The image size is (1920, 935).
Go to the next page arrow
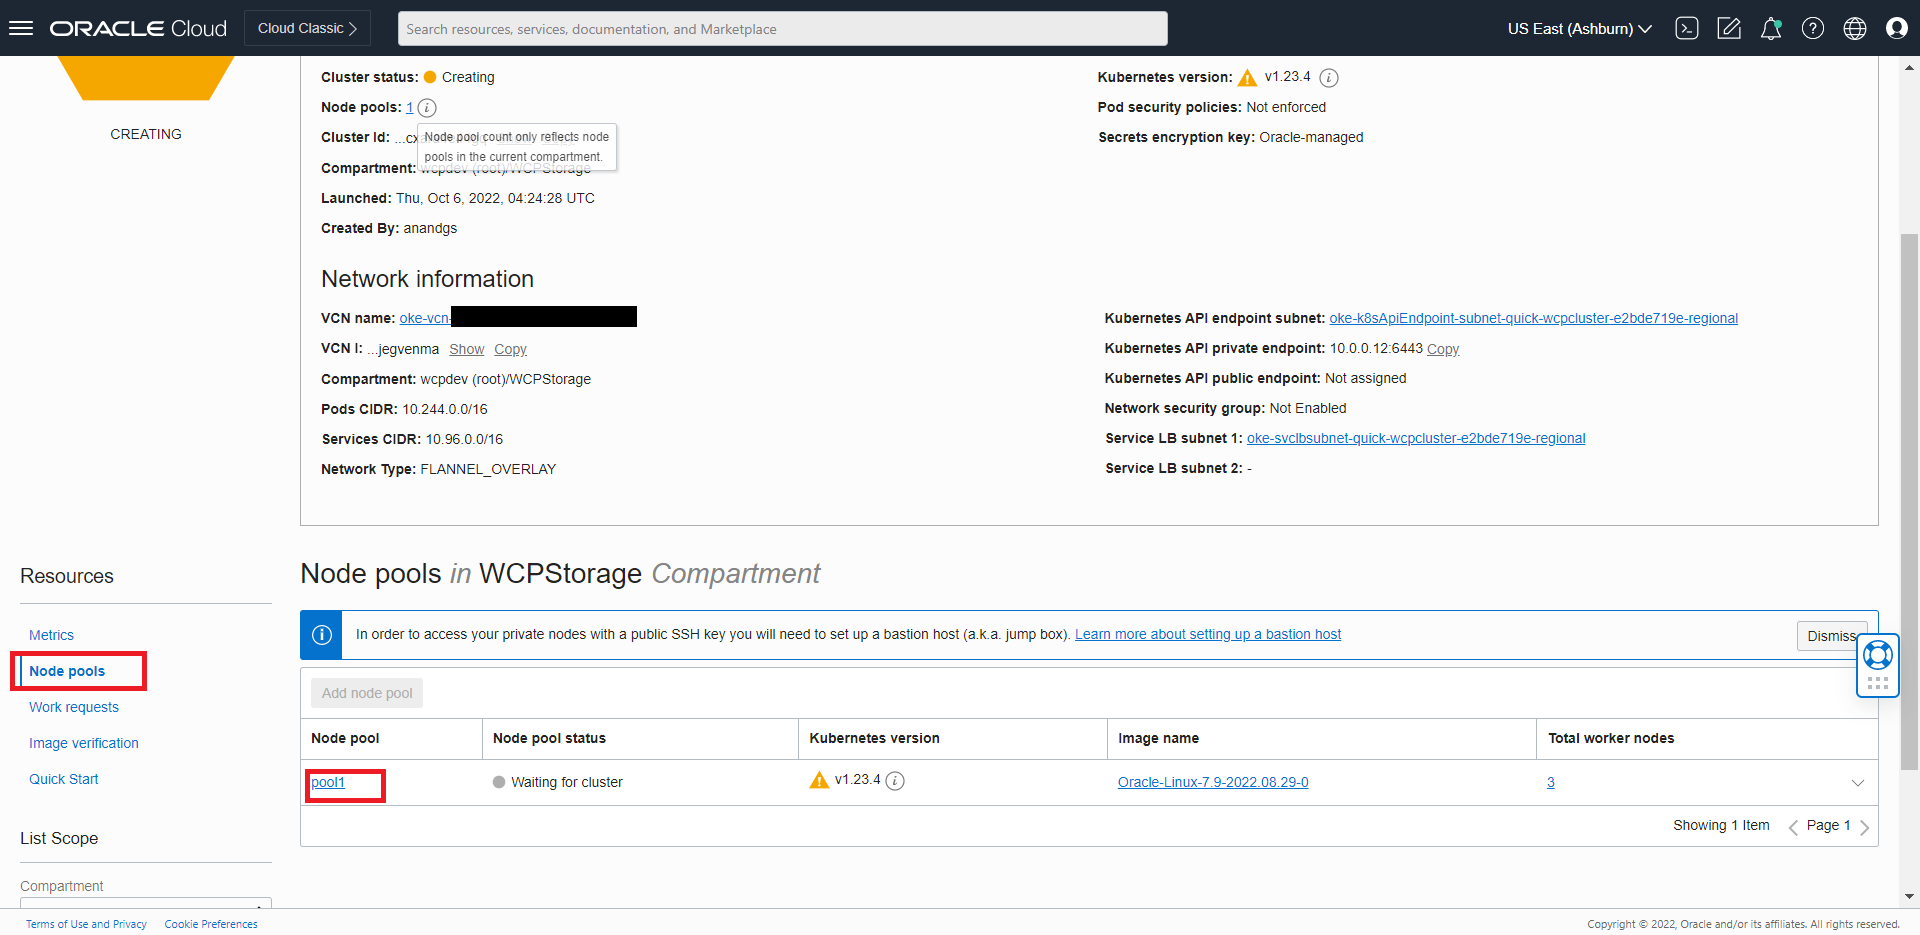[x=1864, y=827]
